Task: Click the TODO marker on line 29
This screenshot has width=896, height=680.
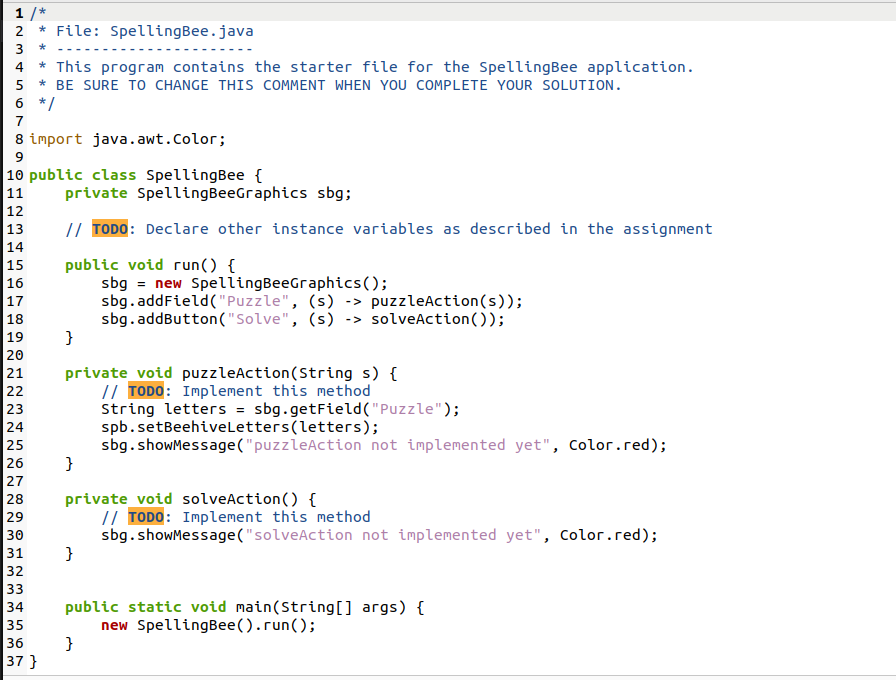Action: tap(146, 516)
